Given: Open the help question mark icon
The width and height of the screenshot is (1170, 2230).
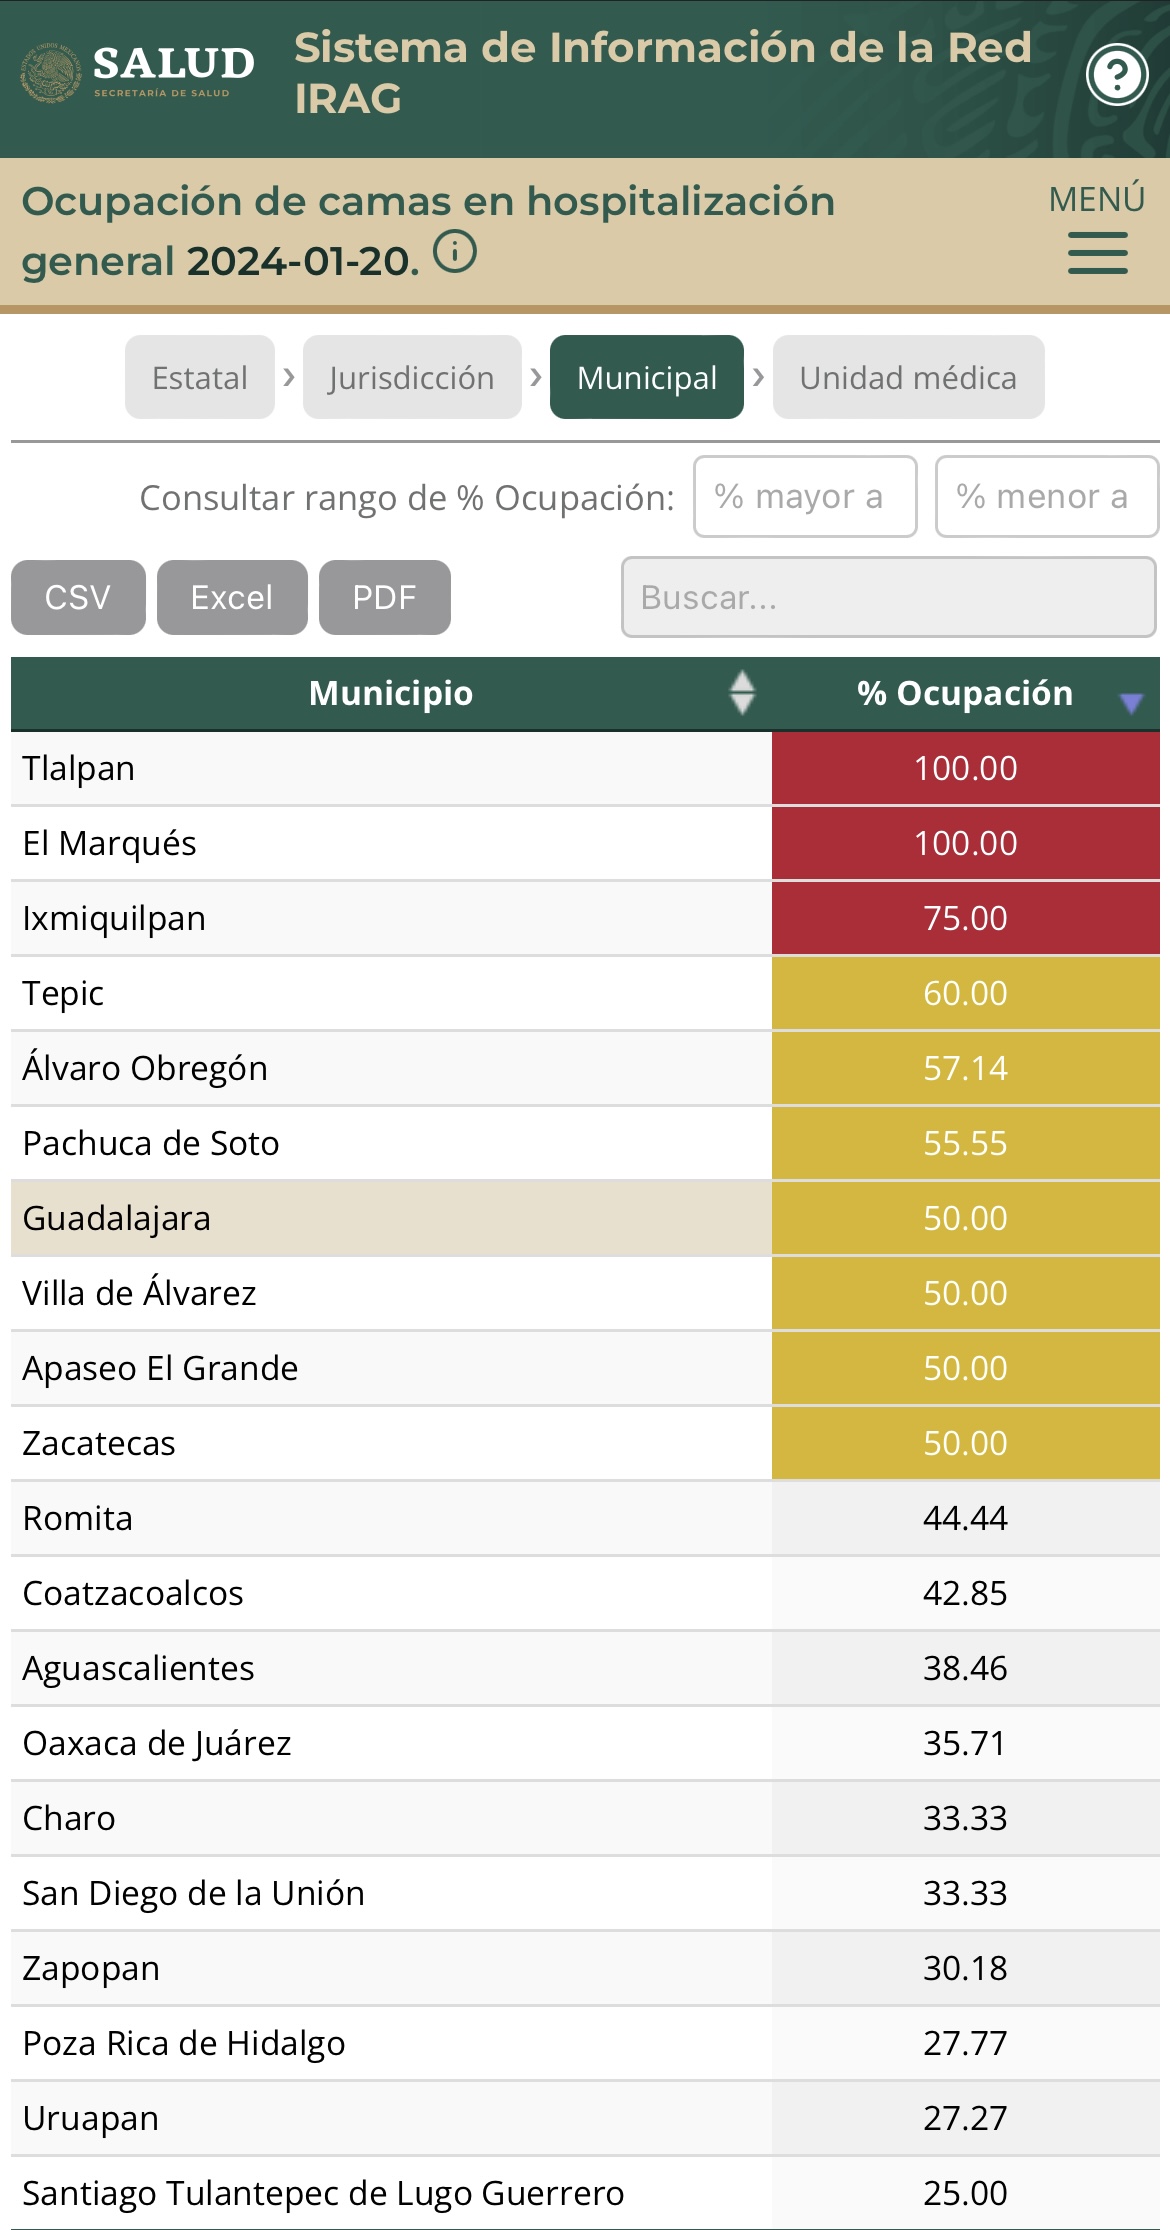Looking at the screenshot, I should coord(1117,75).
